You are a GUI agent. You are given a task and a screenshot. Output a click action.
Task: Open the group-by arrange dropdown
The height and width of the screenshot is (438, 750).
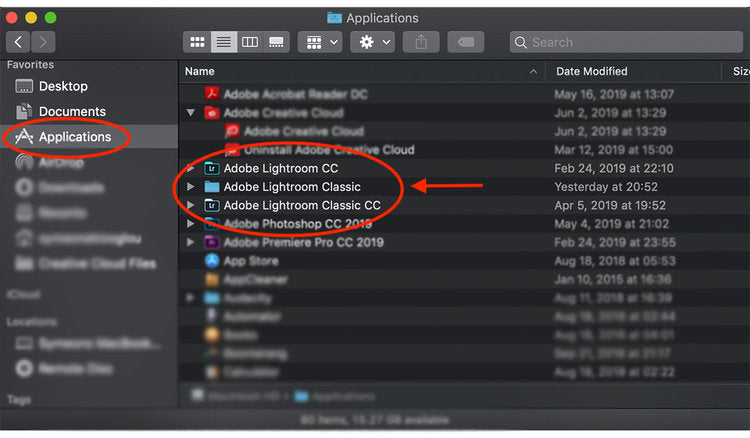(321, 42)
